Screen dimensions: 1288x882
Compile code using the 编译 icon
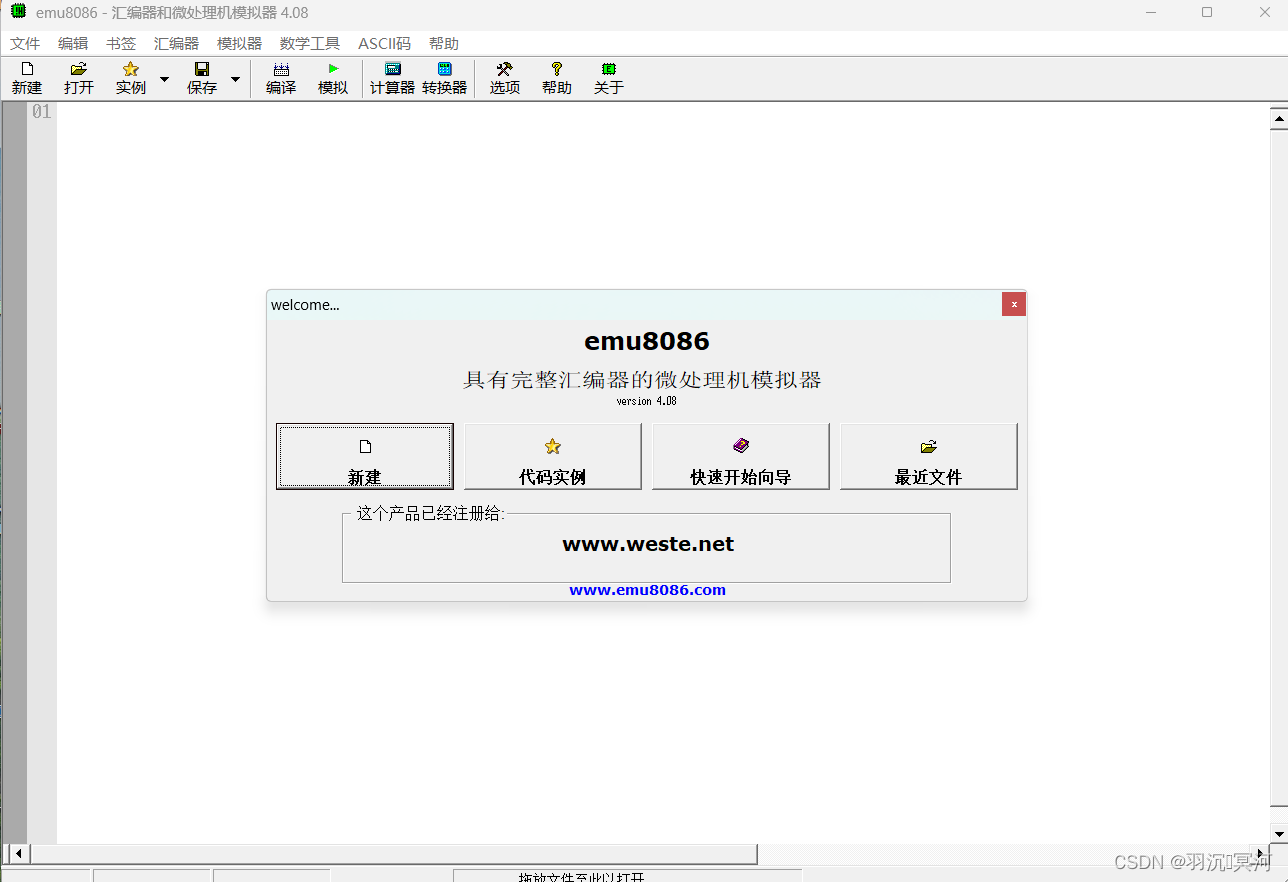tap(281, 77)
